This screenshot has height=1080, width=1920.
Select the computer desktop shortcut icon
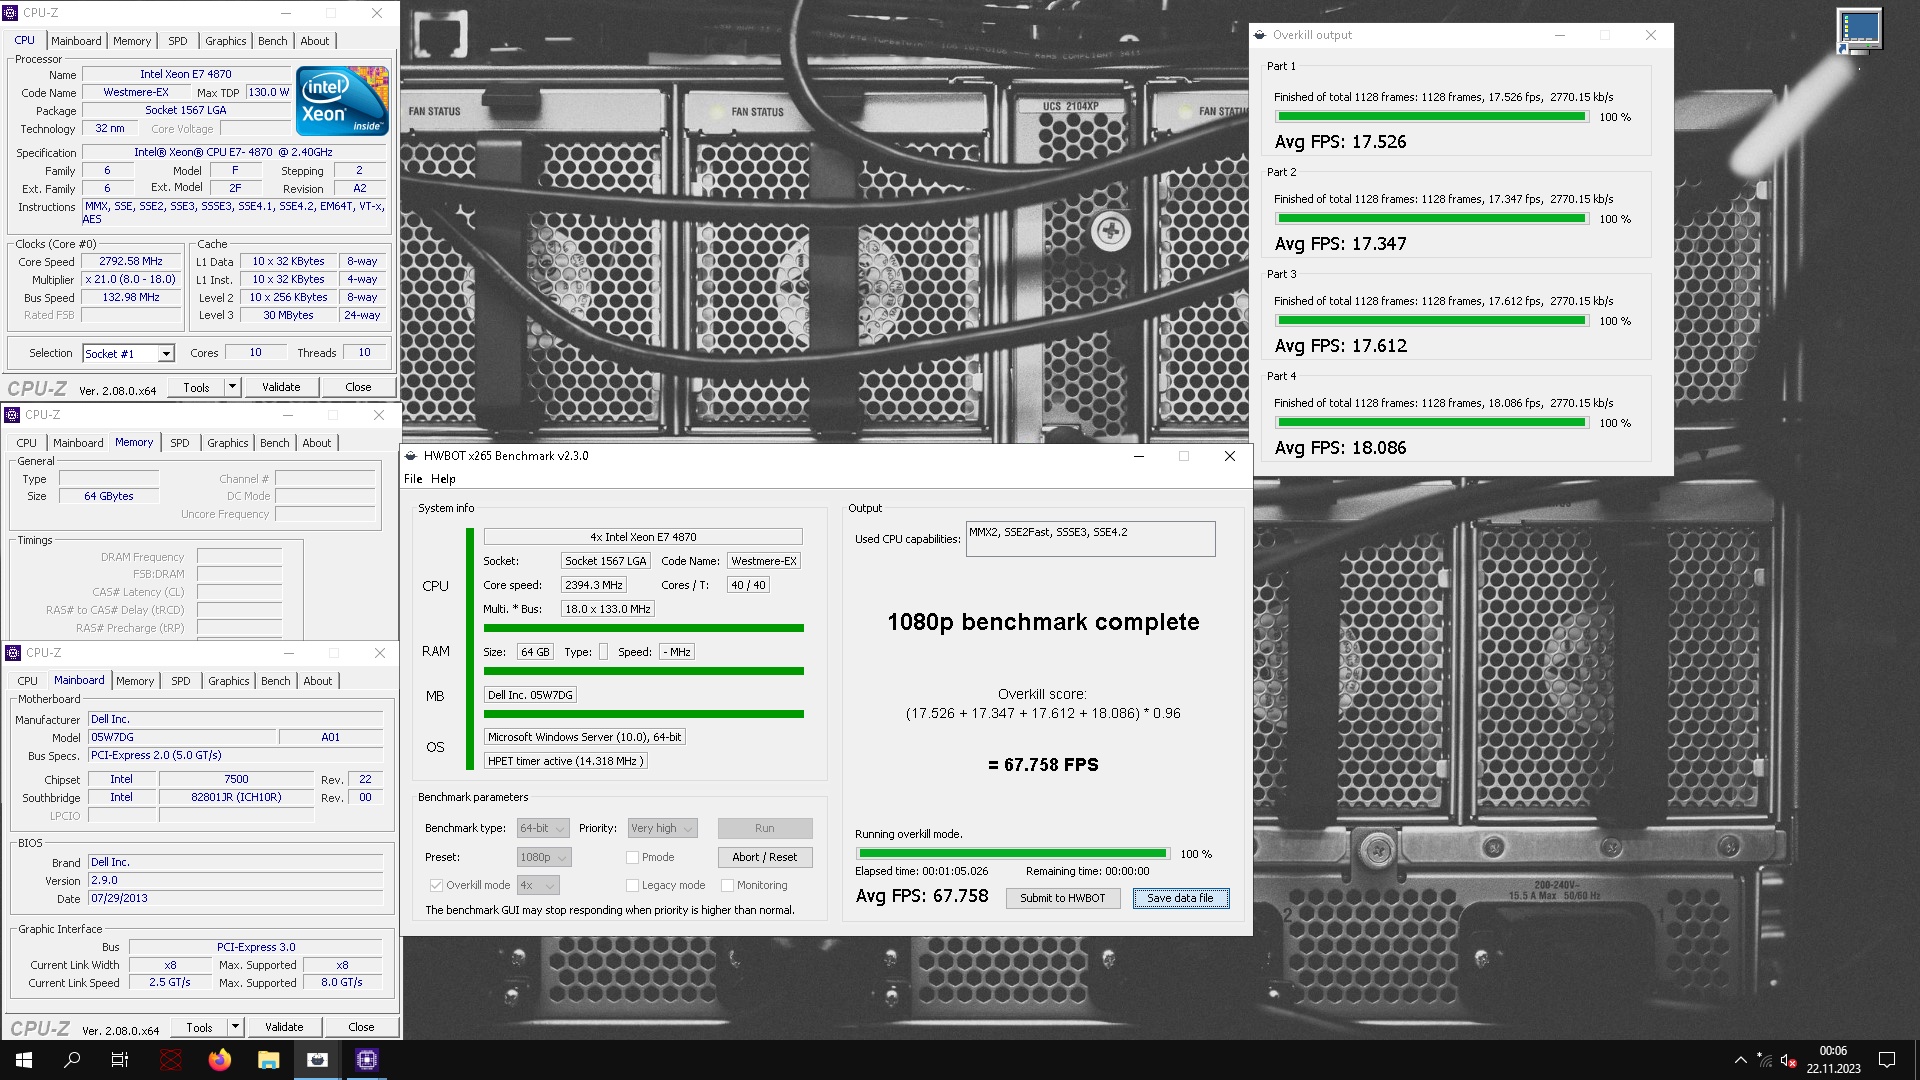click(1859, 31)
